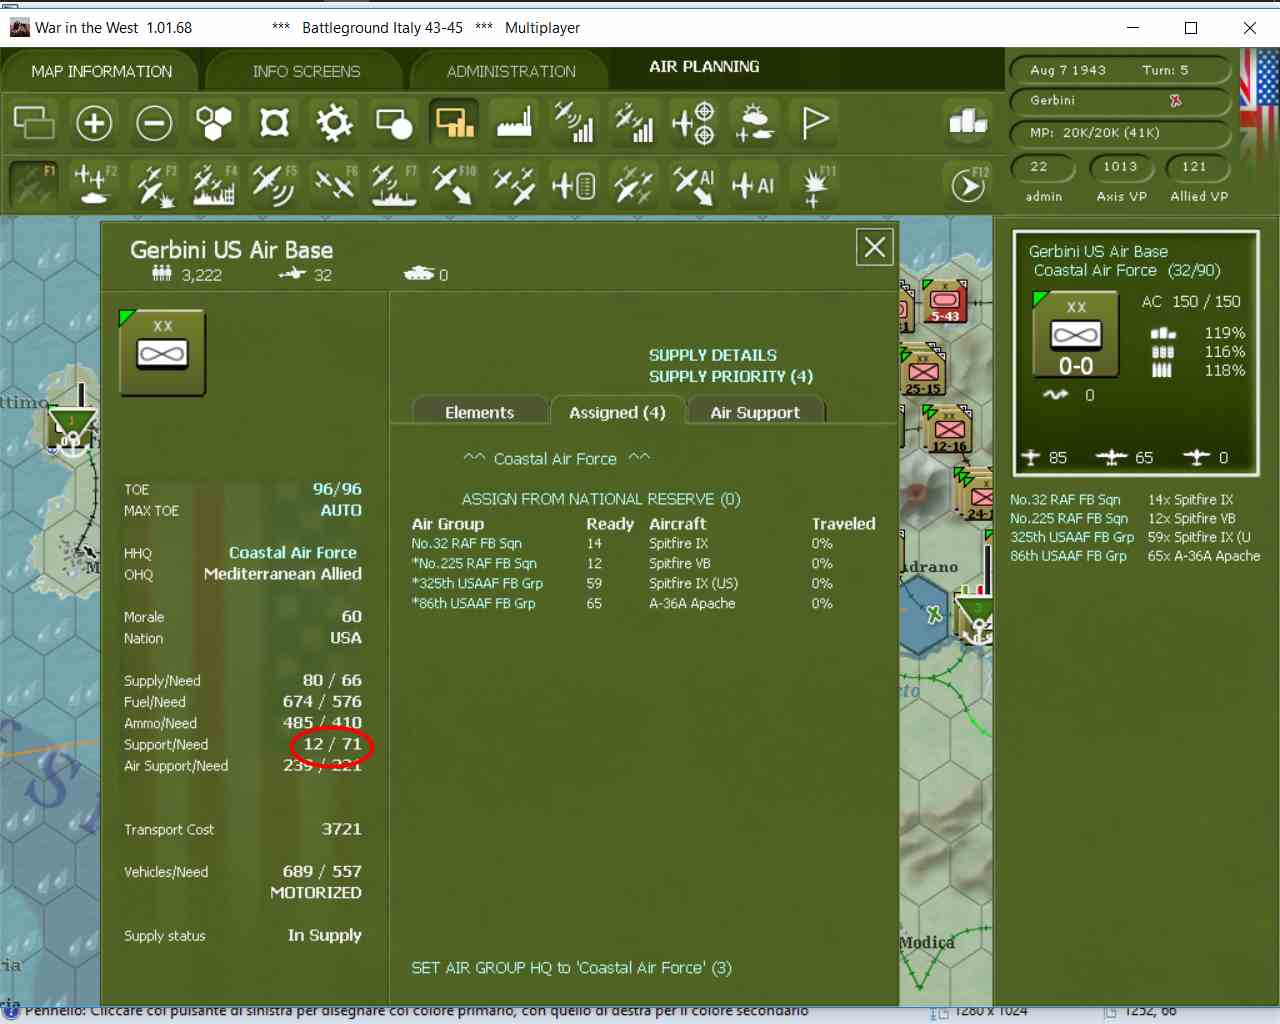This screenshot has width=1280, height=1024.
Task: Click the aircraft with two crosshair targets icon
Action: tap(694, 123)
